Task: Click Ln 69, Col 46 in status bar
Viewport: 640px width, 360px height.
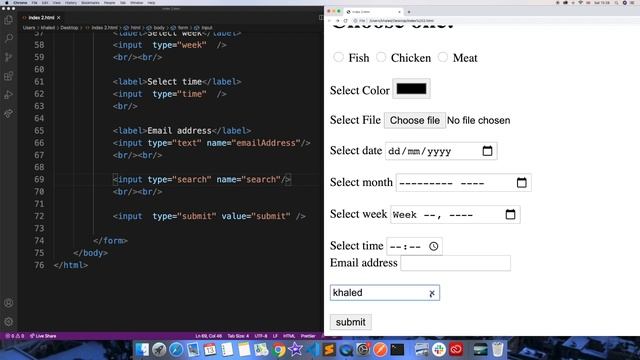Action: pyautogui.click(x=209, y=336)
